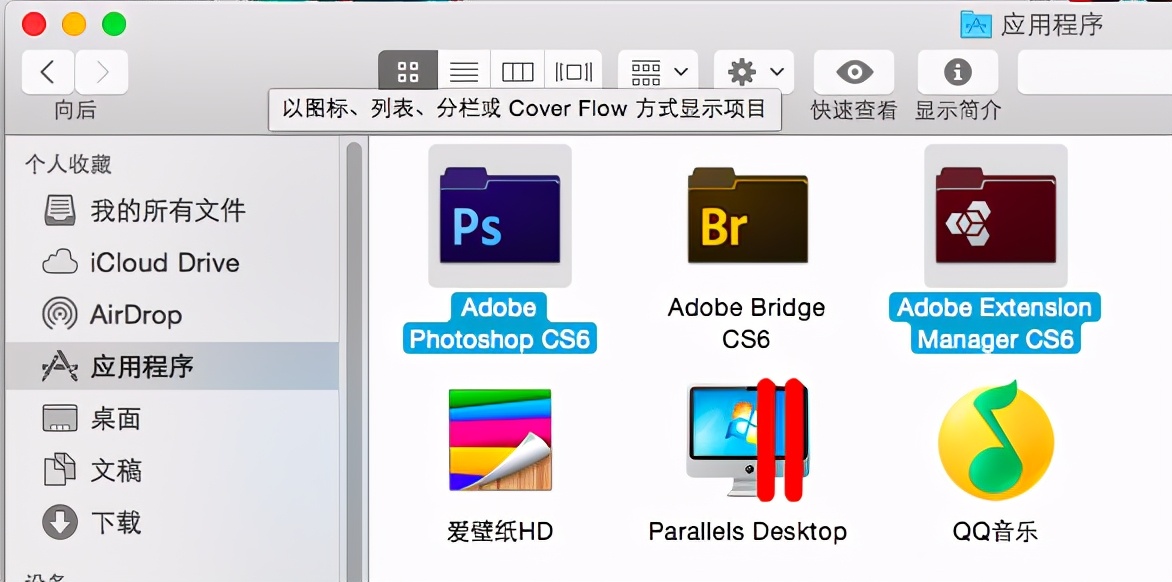Select Adobe Extension Manager CS6
The width and height of the screenshot is (1172, 582).
[x=995, y=215]
